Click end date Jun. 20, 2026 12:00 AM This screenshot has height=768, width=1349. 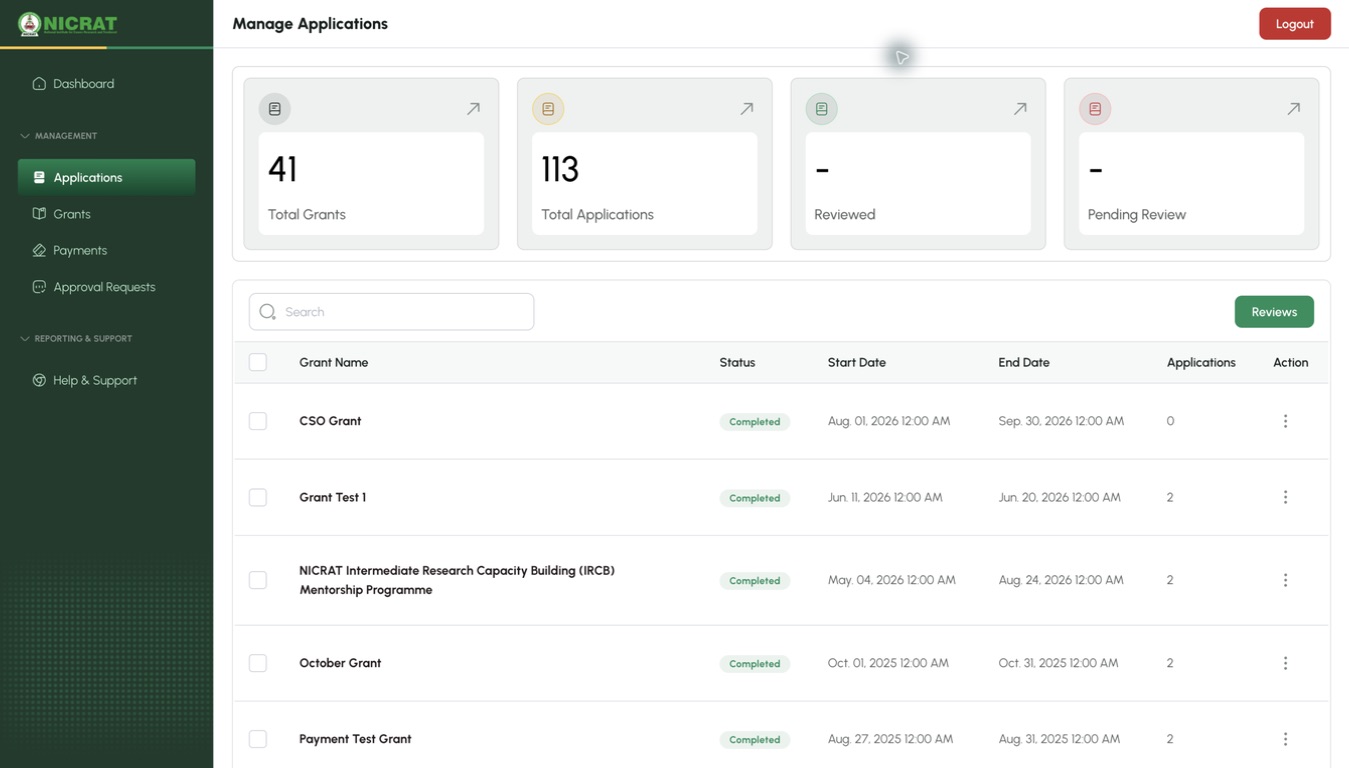click(x=1059, y=497)
